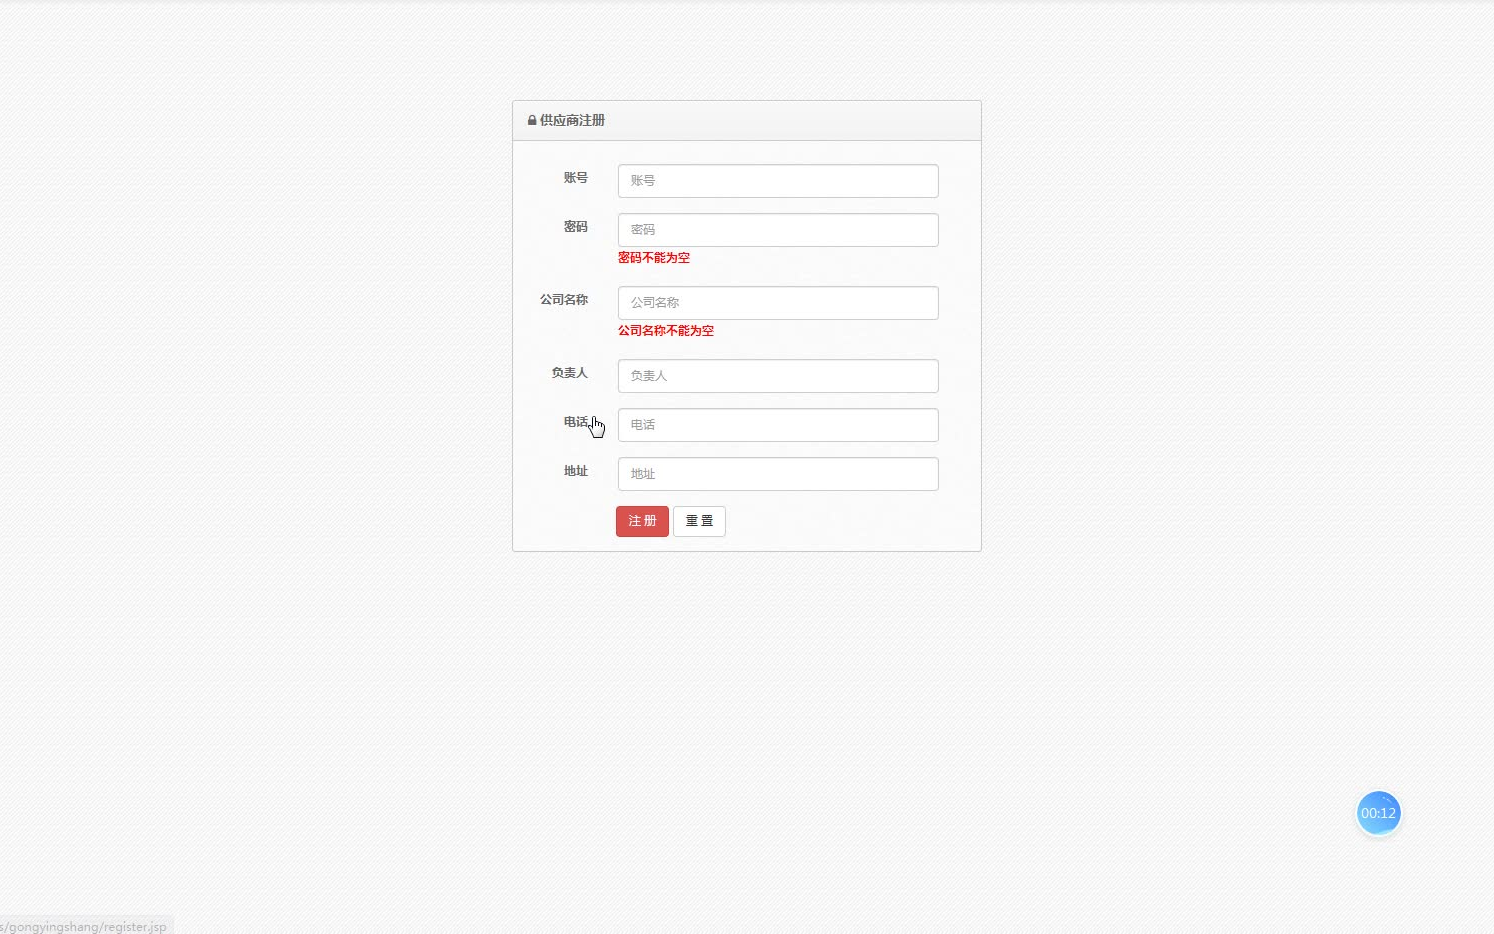This screenshot has width=1494, height=934.
Task: Click the blue 00:12 timer bubble
Action: coord(1378,813)
